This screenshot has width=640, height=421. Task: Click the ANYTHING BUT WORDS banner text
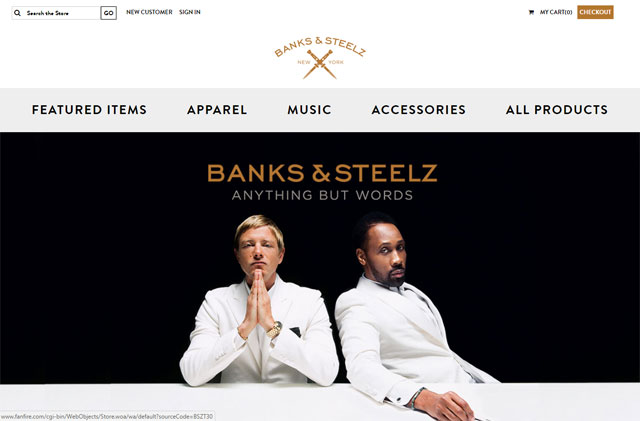(x=322, y=195)
